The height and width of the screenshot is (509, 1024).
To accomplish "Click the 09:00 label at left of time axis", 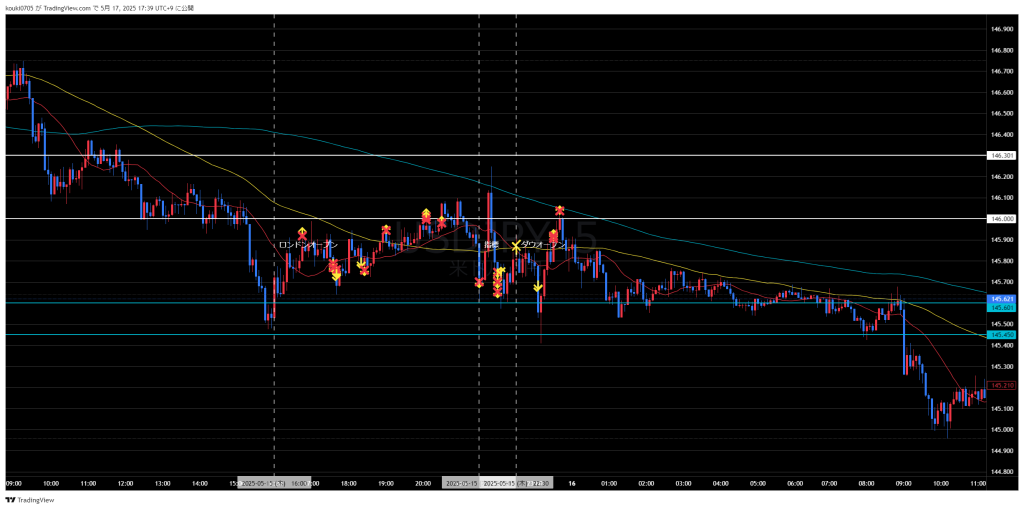I will [x=13, y=483].
